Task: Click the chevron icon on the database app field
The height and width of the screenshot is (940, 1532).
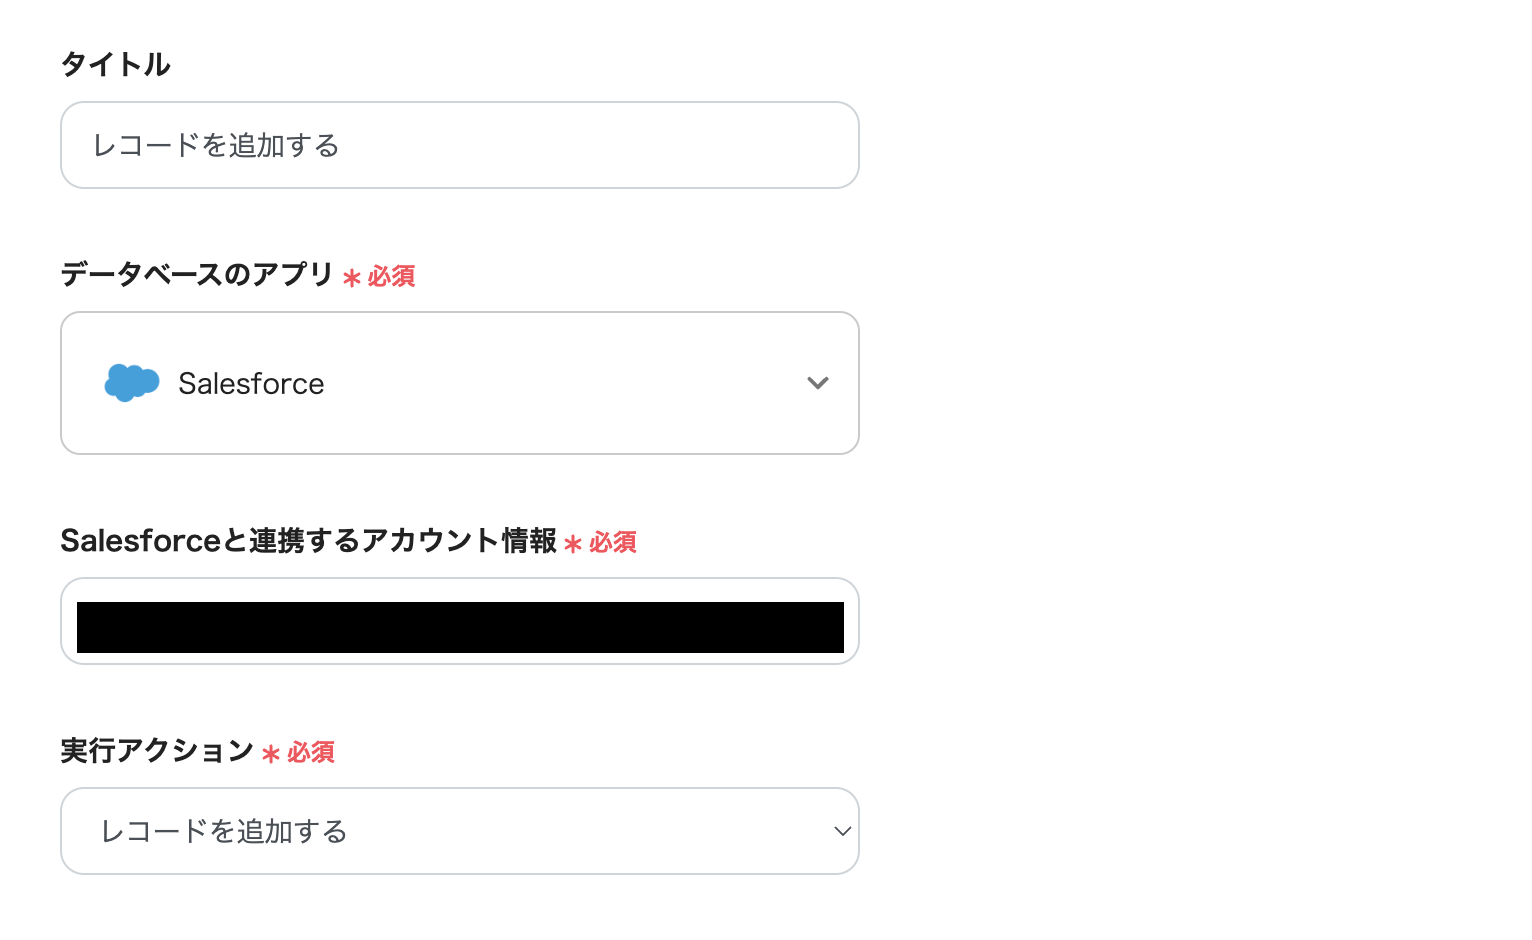Action: coord(818,383)
